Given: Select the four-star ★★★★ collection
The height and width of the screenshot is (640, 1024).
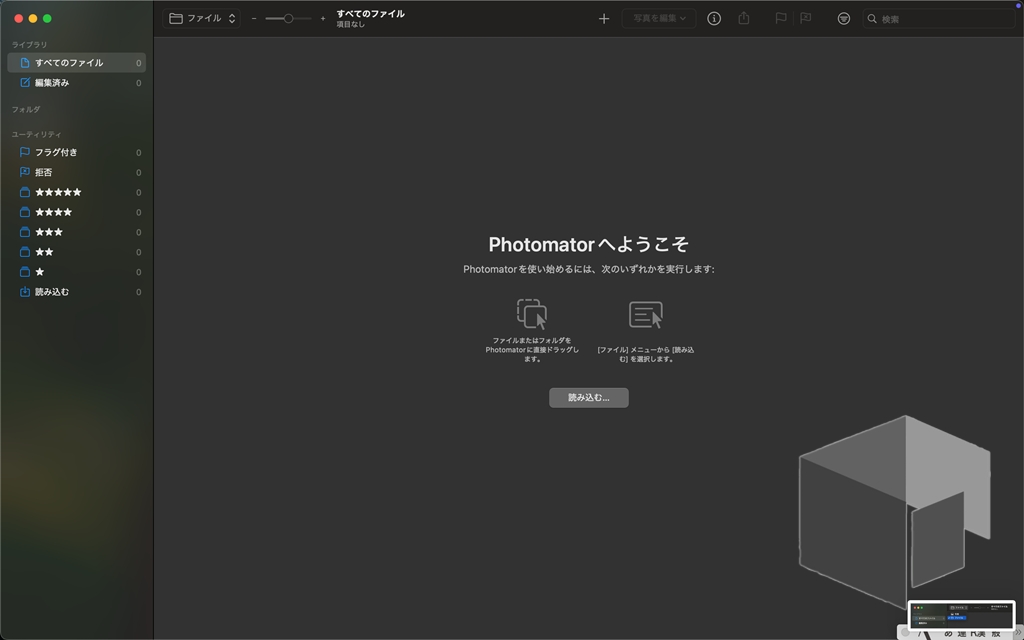Looking at the screenshot, I should coord(76,212).
